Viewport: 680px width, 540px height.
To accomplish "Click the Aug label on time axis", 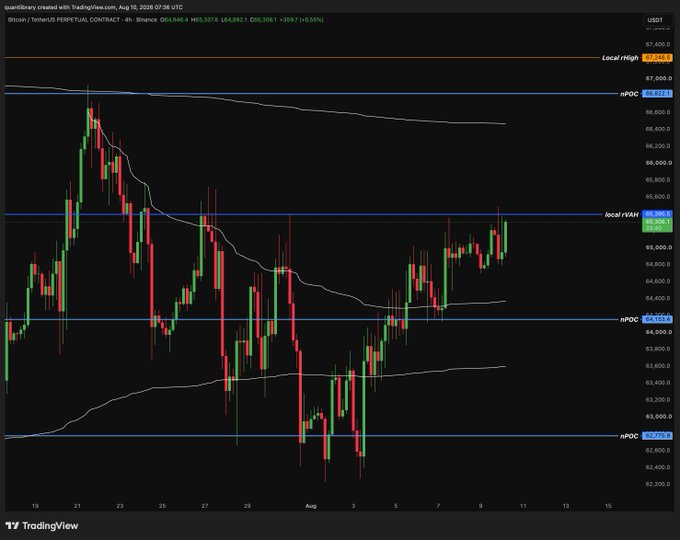I will click(311, 506).
